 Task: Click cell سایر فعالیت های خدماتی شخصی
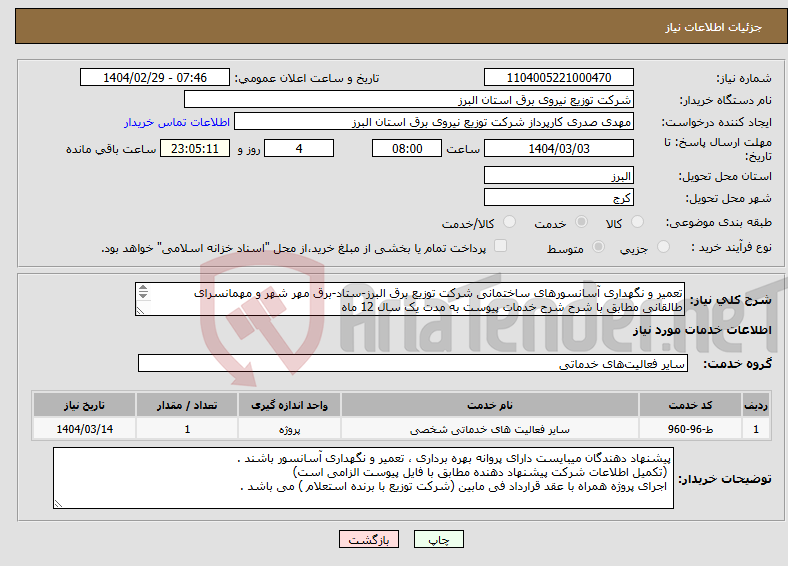pyautogui.click(x=490, y=429)
